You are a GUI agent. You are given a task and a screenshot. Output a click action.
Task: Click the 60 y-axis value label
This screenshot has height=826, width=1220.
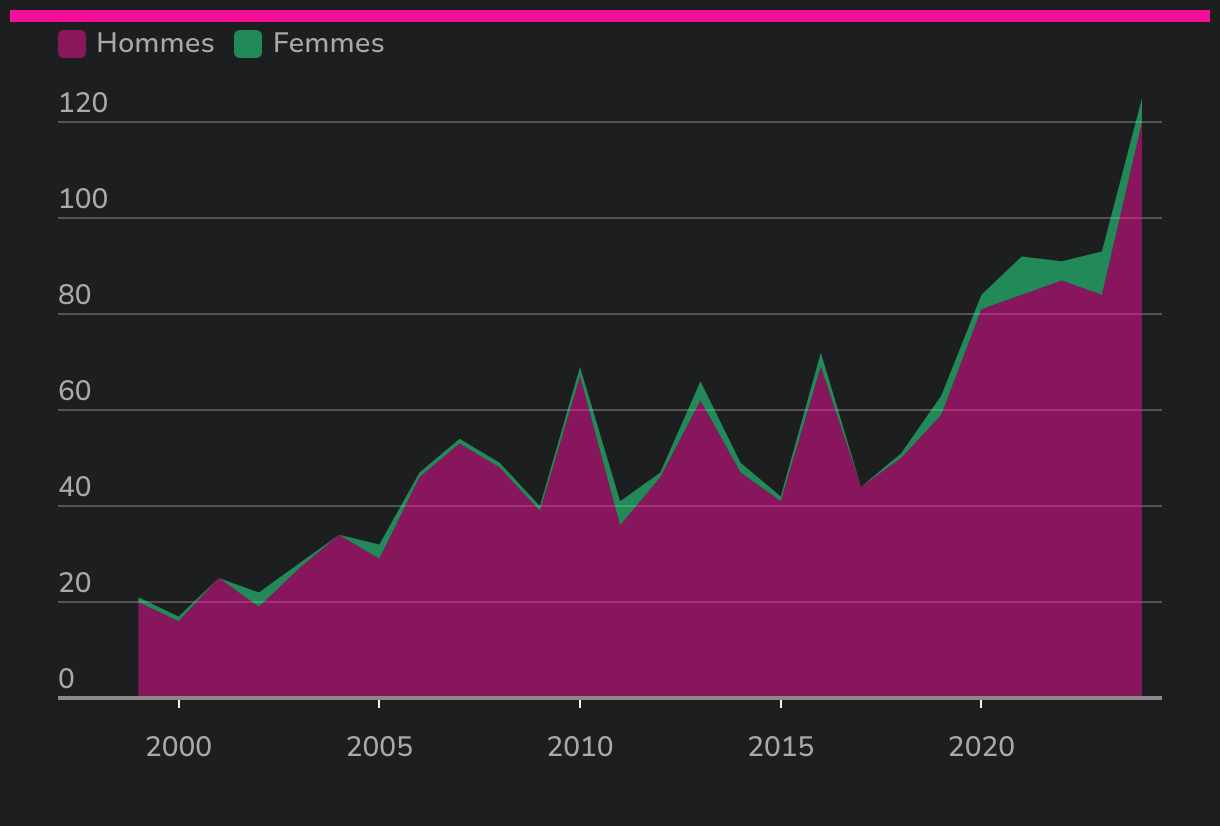75,392
